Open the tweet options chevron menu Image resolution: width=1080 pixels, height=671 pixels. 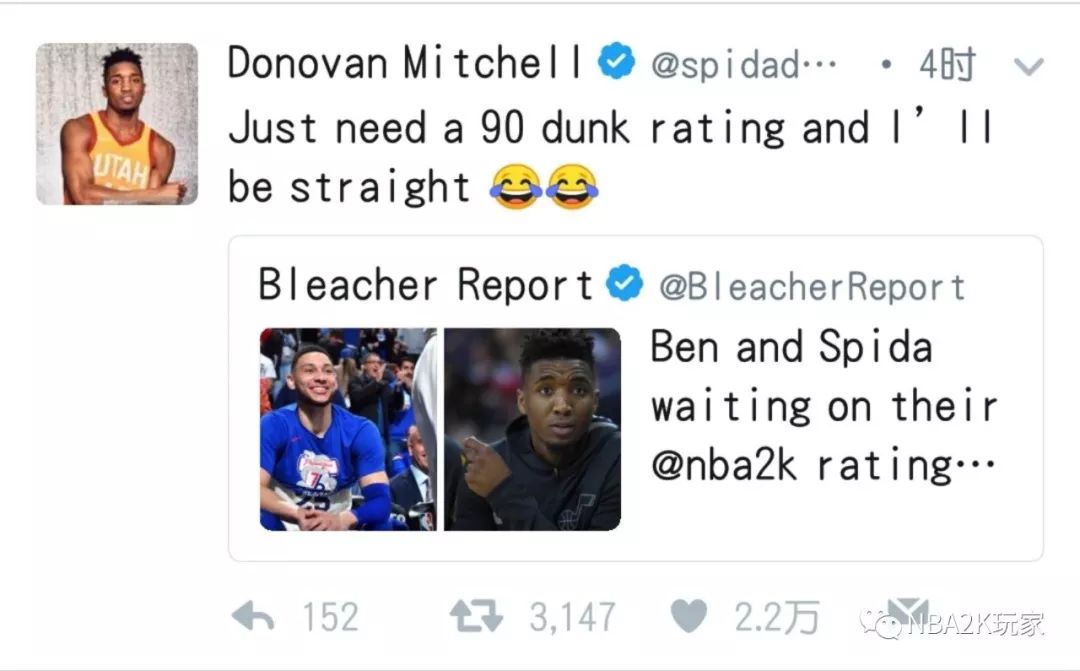point(1028,67)
